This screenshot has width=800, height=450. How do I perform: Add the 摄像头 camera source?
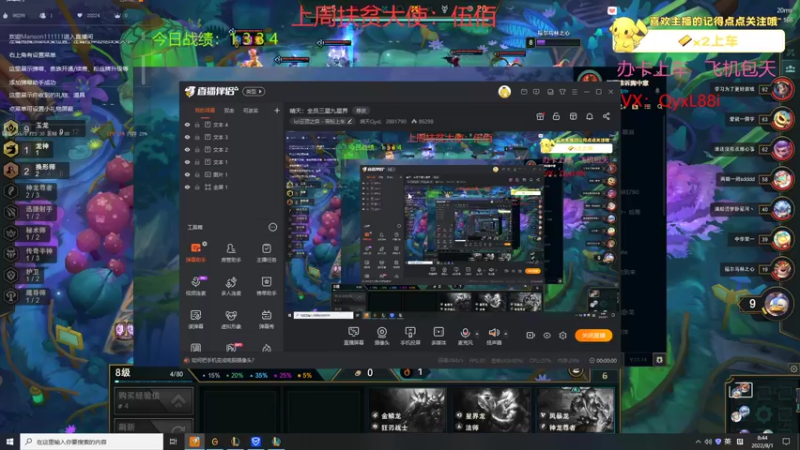(382, 336)
